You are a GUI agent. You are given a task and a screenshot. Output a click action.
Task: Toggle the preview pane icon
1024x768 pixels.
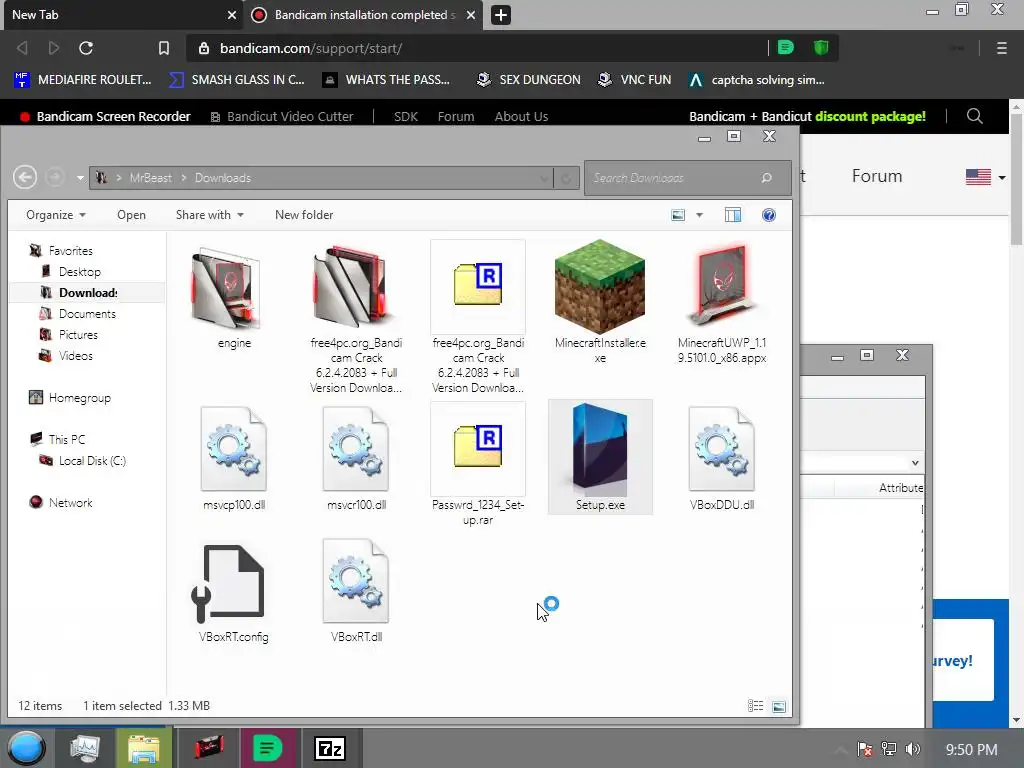(x=733, y=215)
